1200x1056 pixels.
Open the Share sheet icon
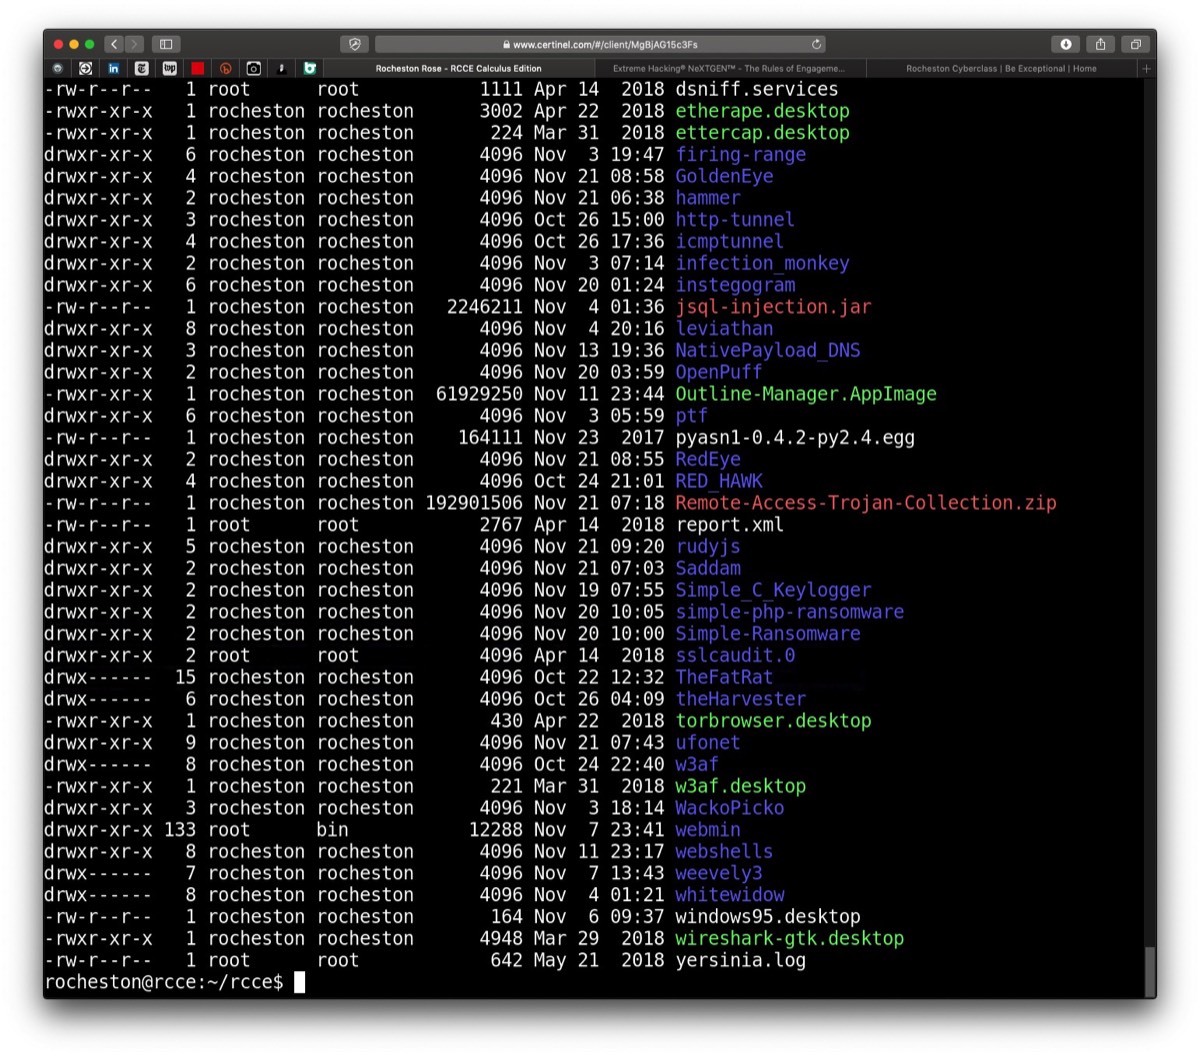[1100, 44]
